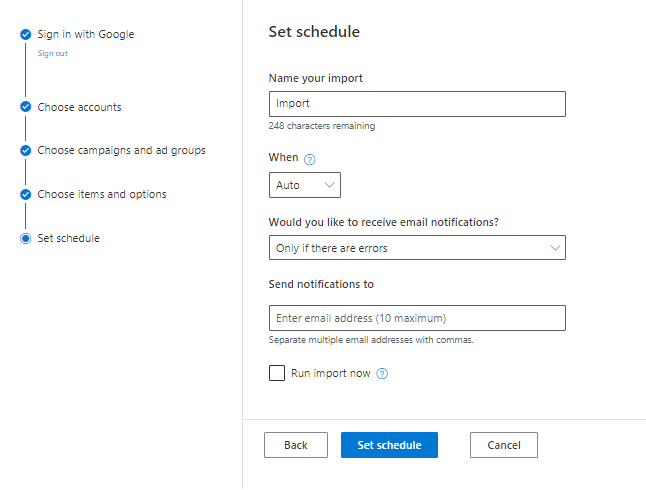
Task: Click the Sign out link
Action: 53,54
